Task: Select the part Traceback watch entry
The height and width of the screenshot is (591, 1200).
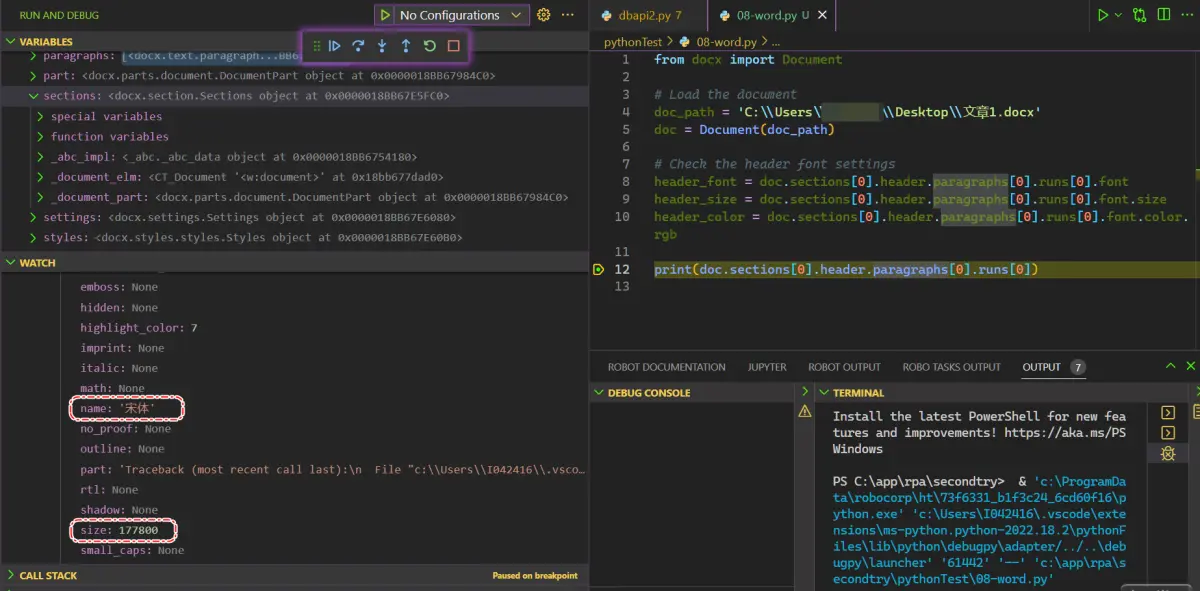Action: coord(332,469)
